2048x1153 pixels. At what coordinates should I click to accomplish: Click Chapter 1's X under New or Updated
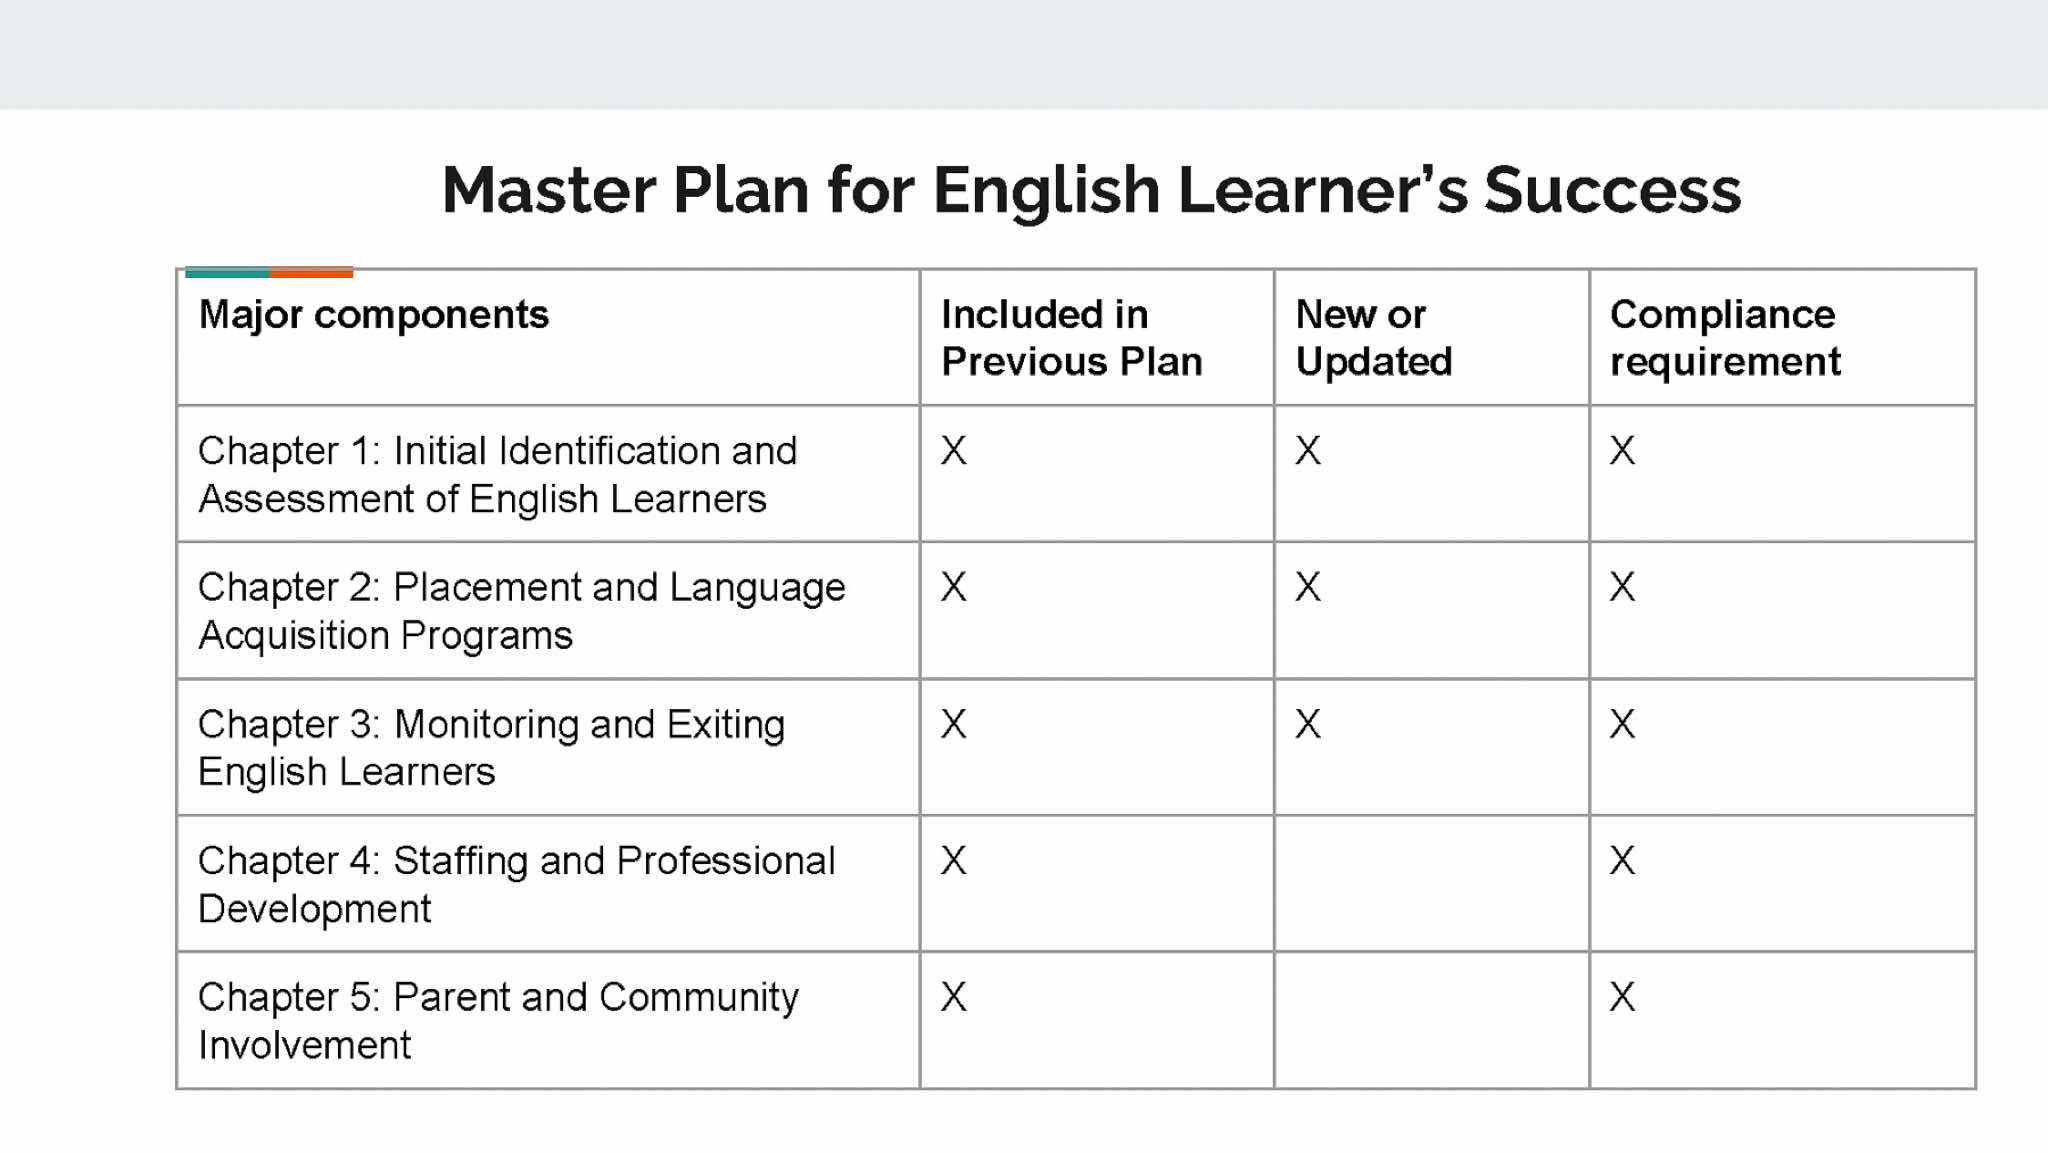(x=1308, y=451)
